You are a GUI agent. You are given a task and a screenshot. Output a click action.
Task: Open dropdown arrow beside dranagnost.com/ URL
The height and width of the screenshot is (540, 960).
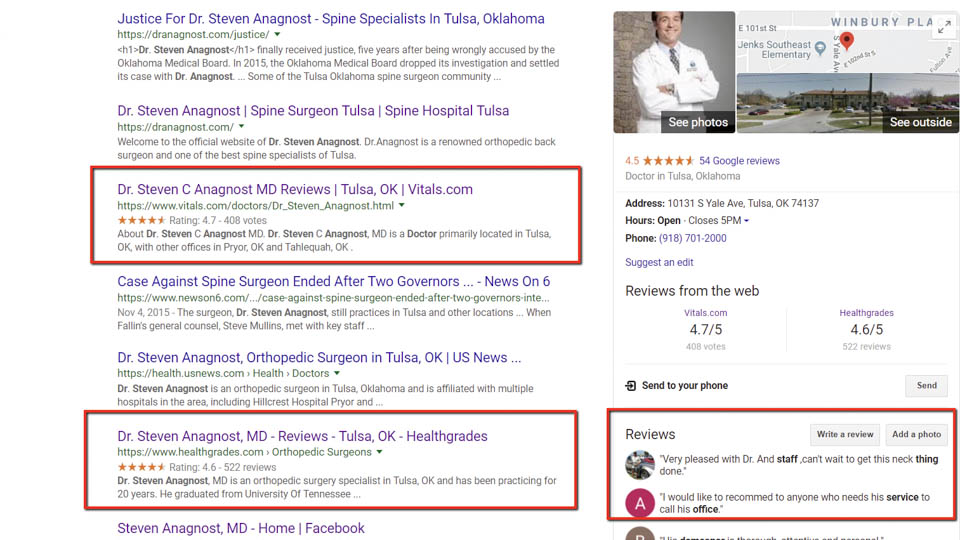(241, 127)
